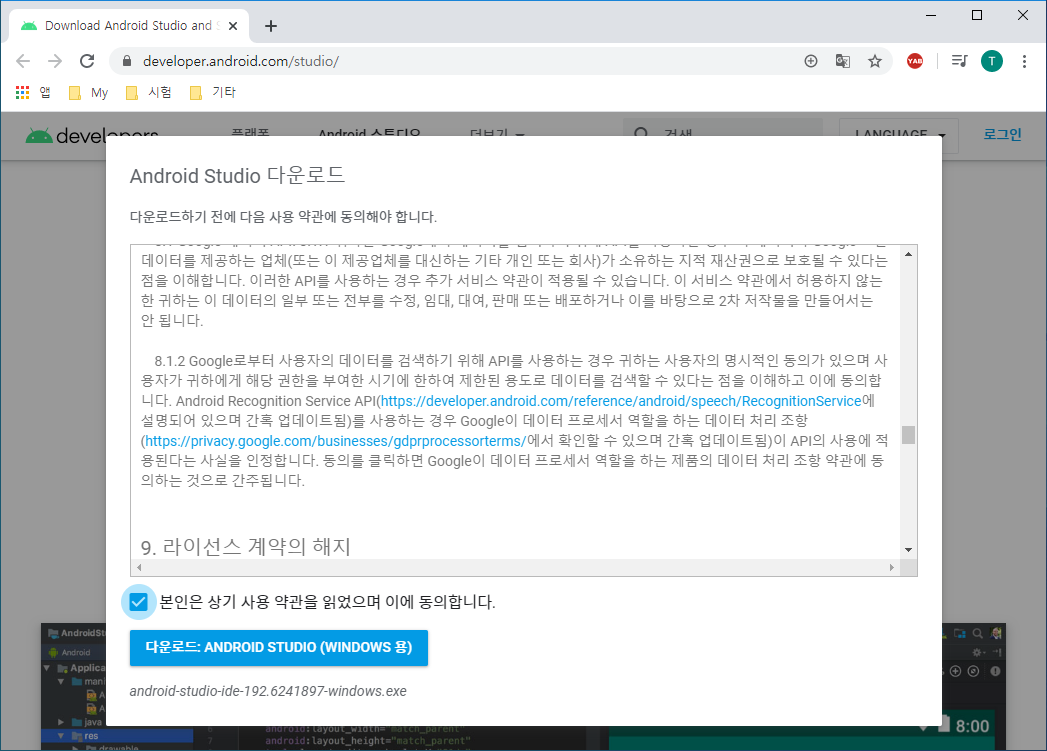Click 다운로드: ANDROID STUDIO (WINDOWS 용) button

(x=278, y=648)
